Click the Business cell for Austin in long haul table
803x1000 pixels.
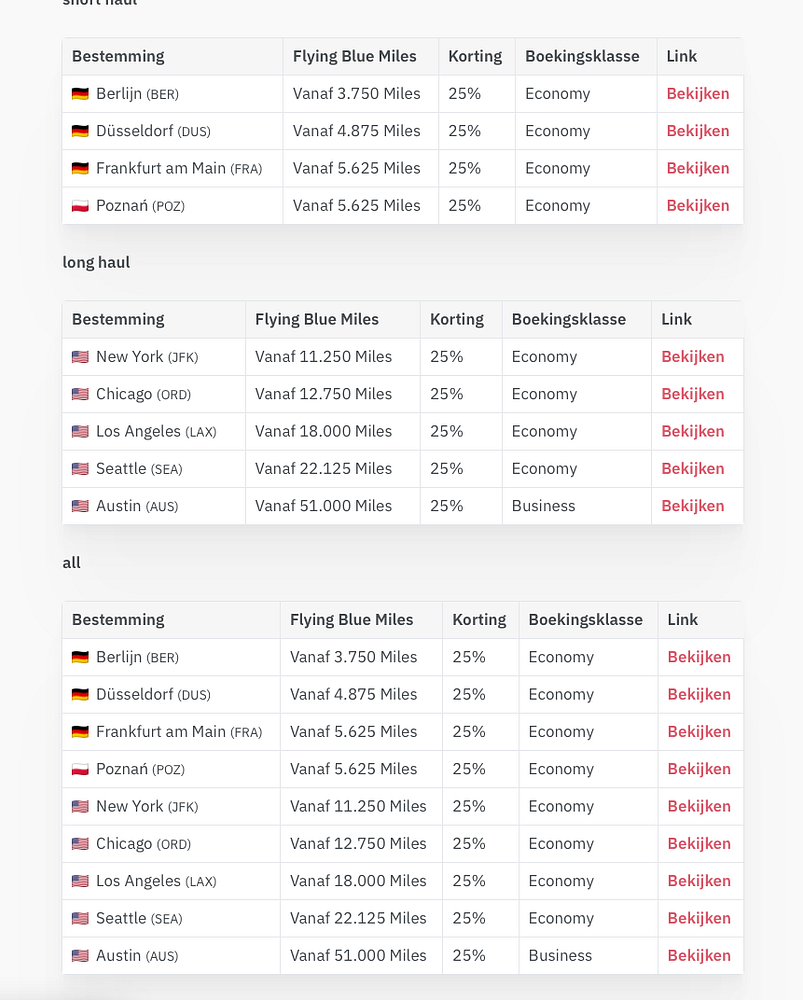pos(543,506)
